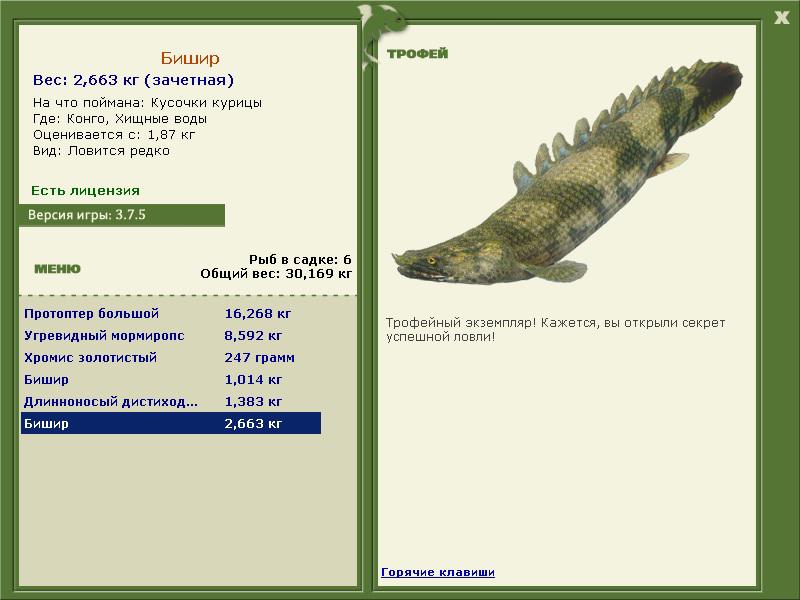Click the Есть лицензия label
This screenshot has width=800, height=600.
(85, 190)
